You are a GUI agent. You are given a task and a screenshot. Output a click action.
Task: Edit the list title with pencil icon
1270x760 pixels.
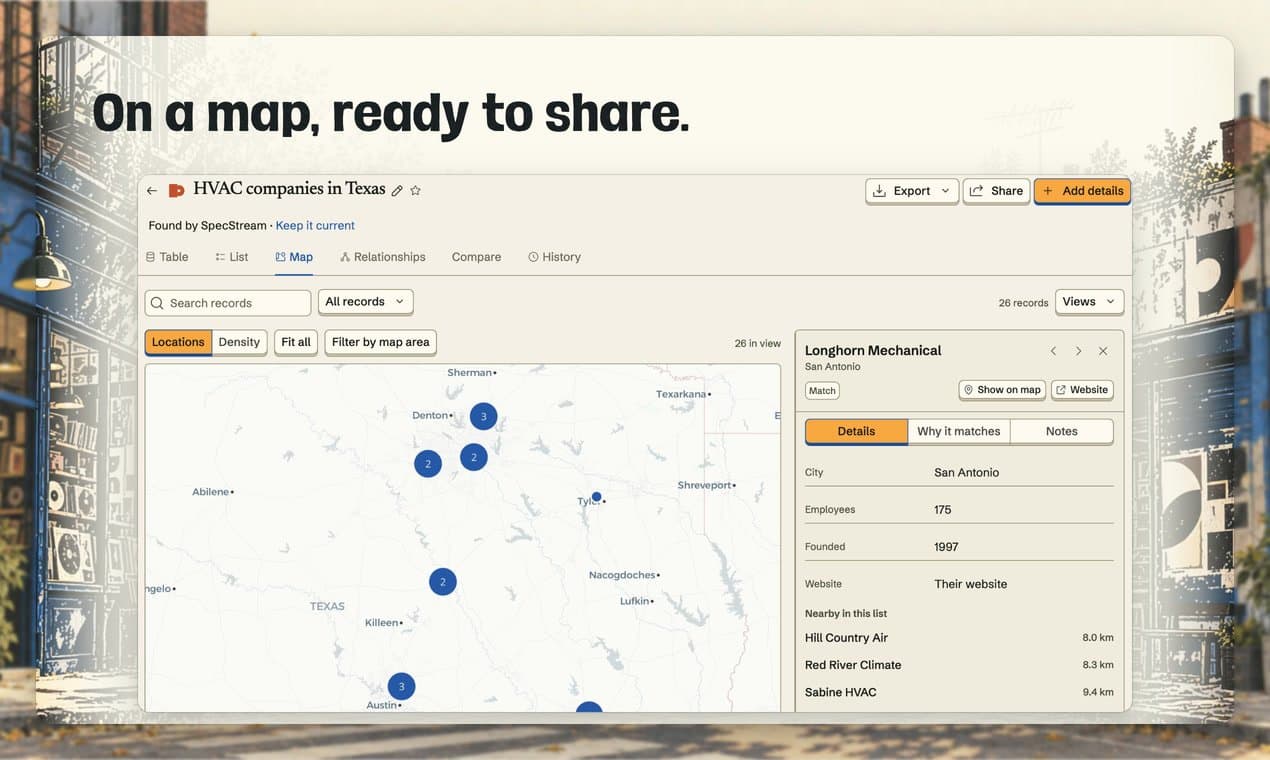397,190
